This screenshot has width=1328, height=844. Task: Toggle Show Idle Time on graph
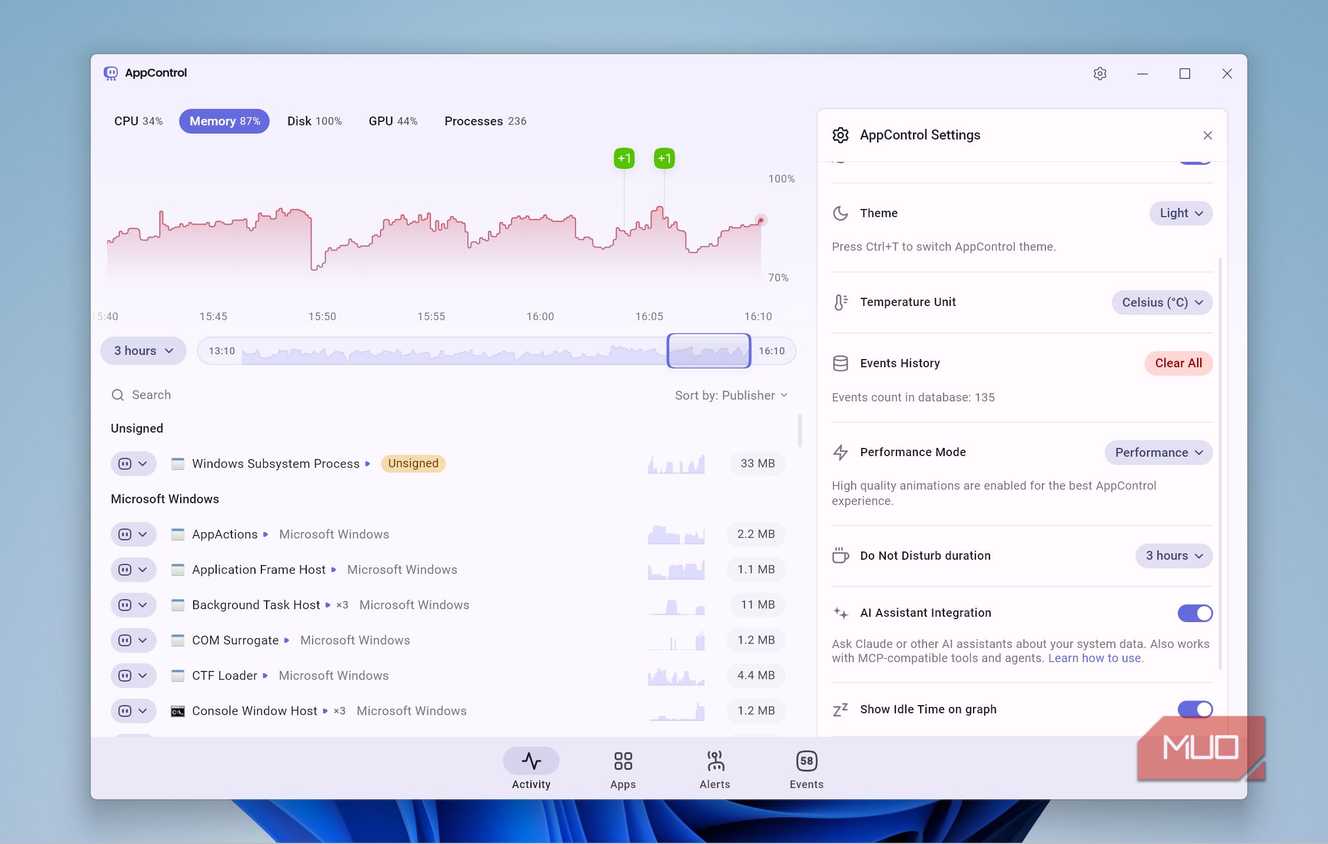tap(1195, 710)
